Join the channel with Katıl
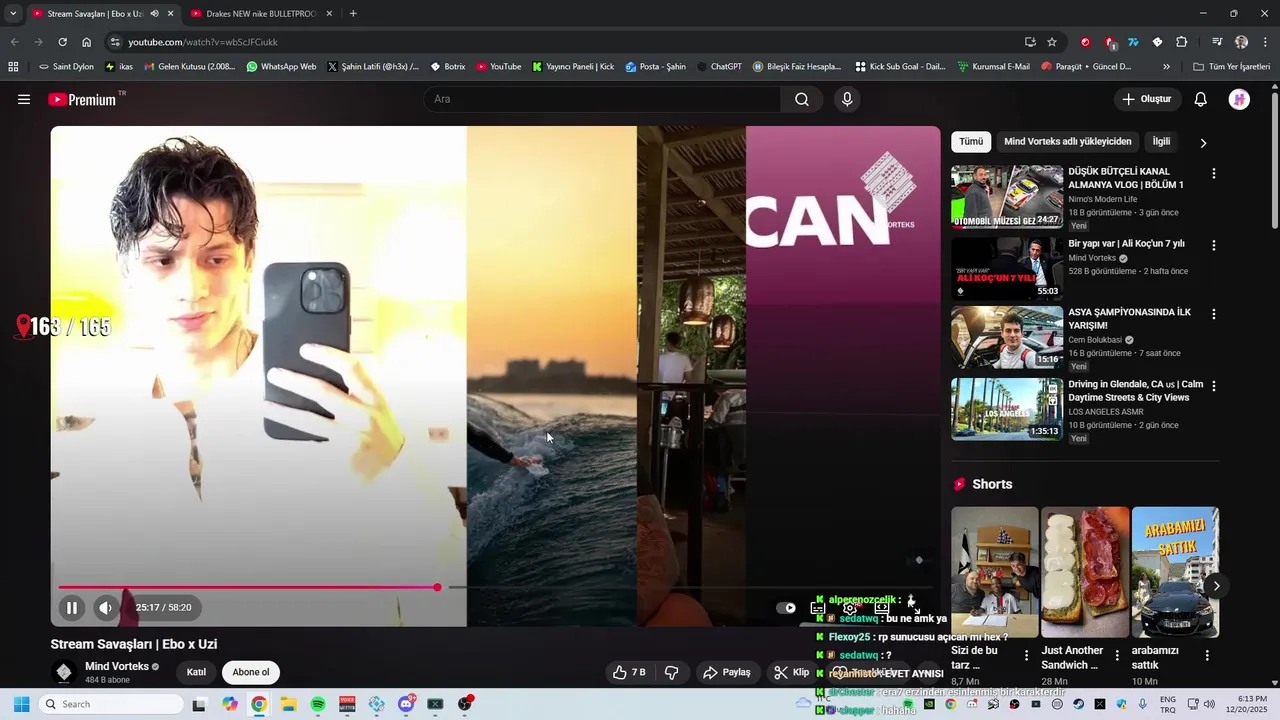This screenshot has width=1280, height=720. pyautogui.click(x=197, y=672)
